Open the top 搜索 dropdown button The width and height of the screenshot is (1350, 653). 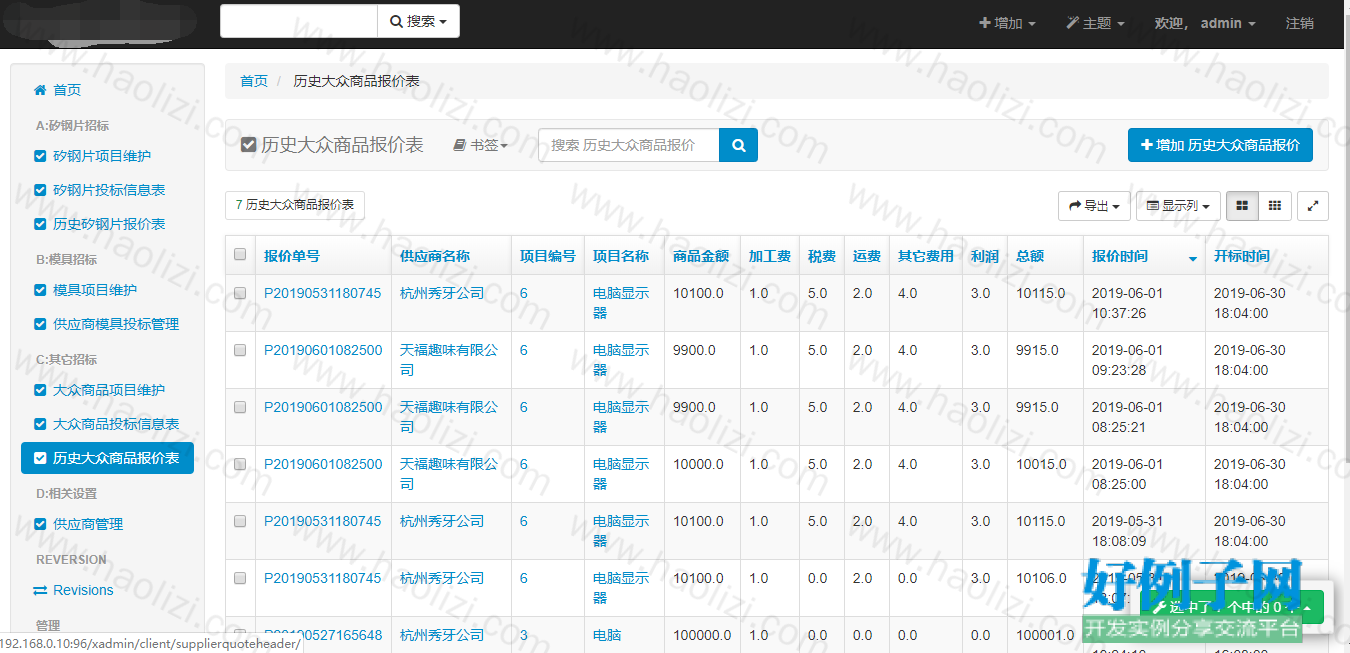pos(418,21)
